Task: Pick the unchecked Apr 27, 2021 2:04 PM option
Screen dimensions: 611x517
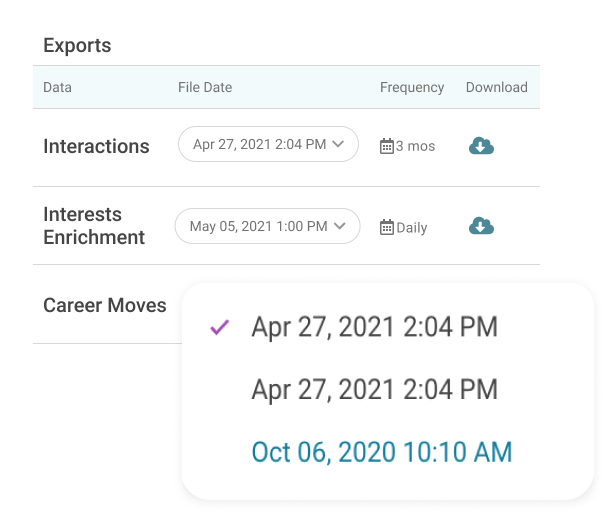Action: tap(374, 389)
